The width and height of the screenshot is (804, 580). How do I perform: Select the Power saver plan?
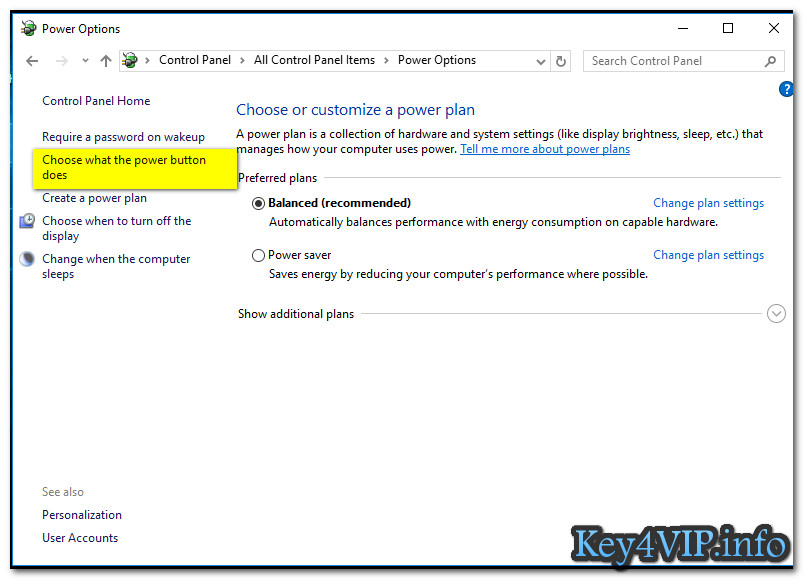pyautogui.click(x=258, y=255)
